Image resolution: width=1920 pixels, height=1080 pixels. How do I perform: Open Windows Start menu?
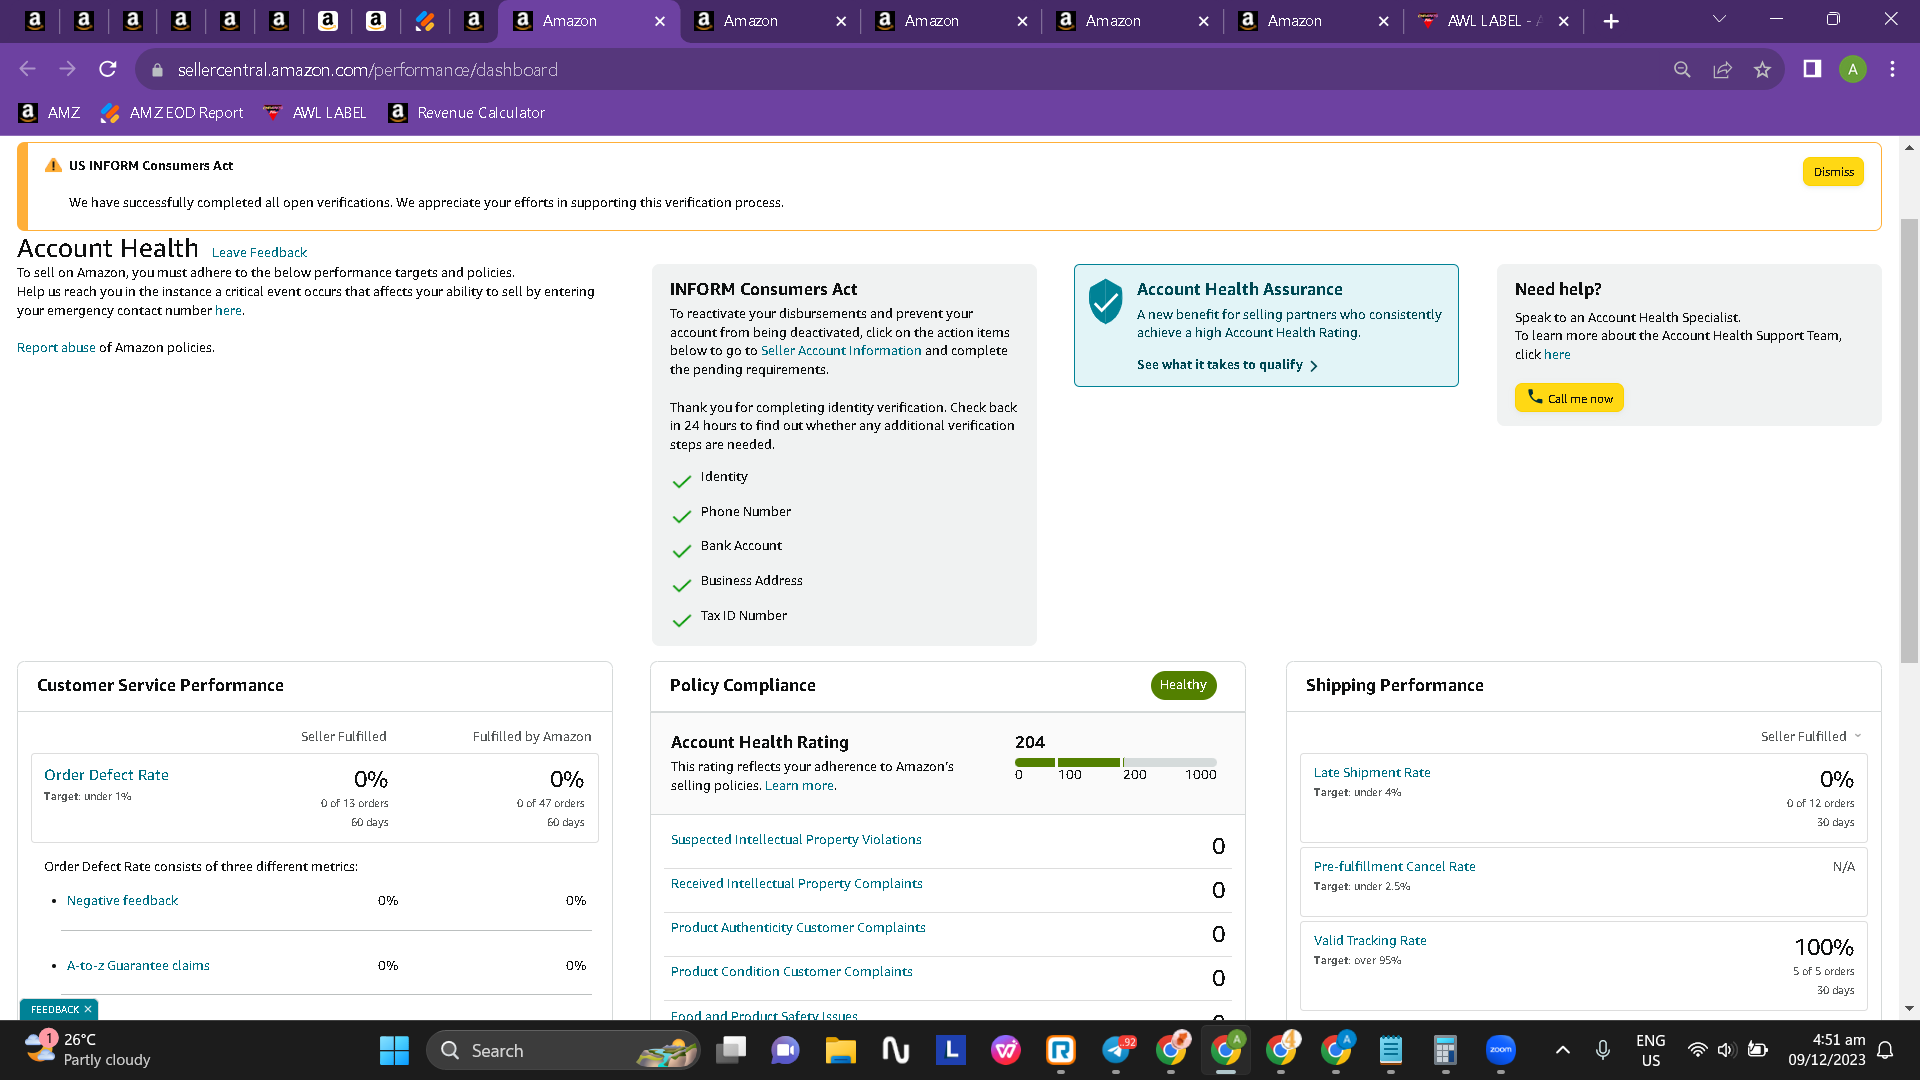[394, 1050]
